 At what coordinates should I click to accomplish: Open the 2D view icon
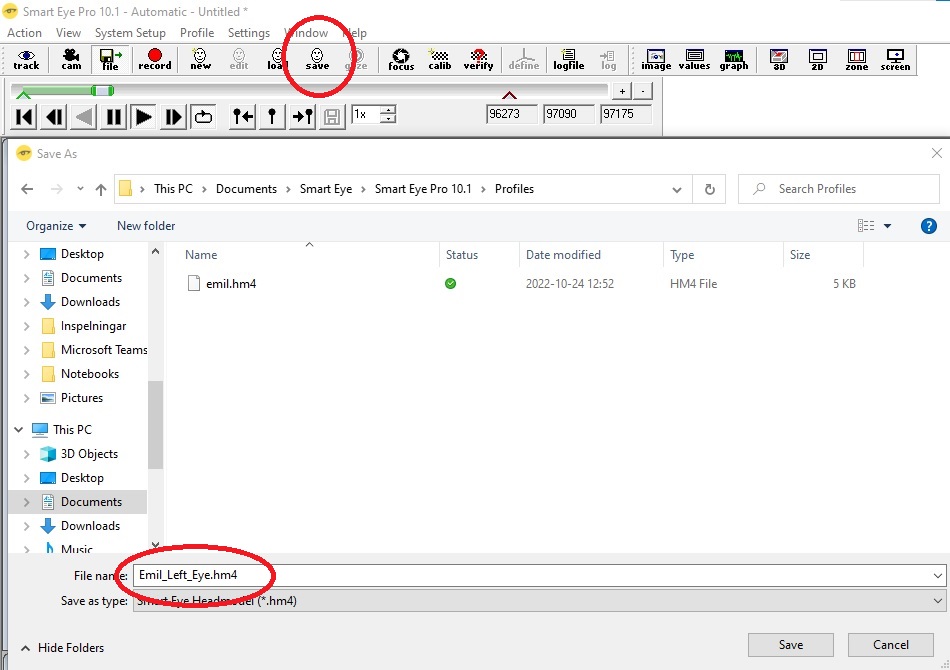point(817,59)
